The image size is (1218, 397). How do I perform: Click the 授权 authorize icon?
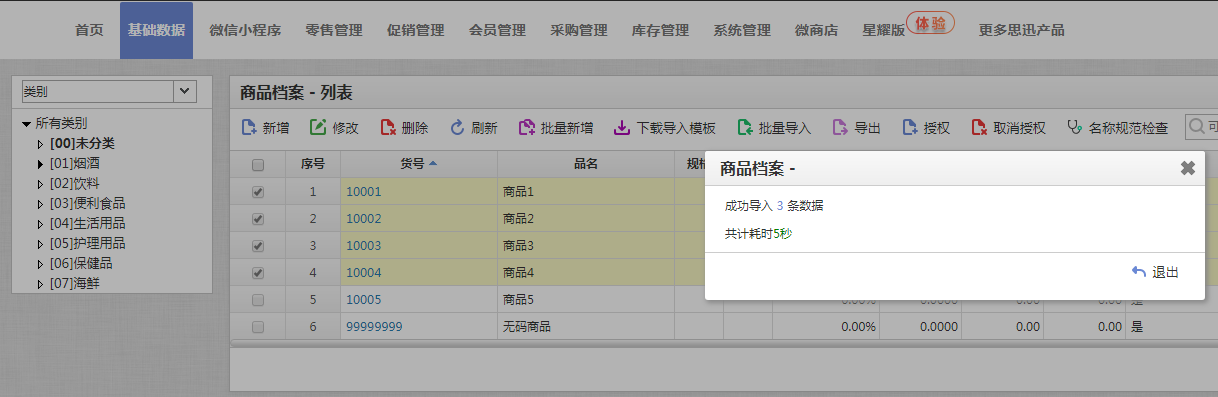click(x=909, y=128)
